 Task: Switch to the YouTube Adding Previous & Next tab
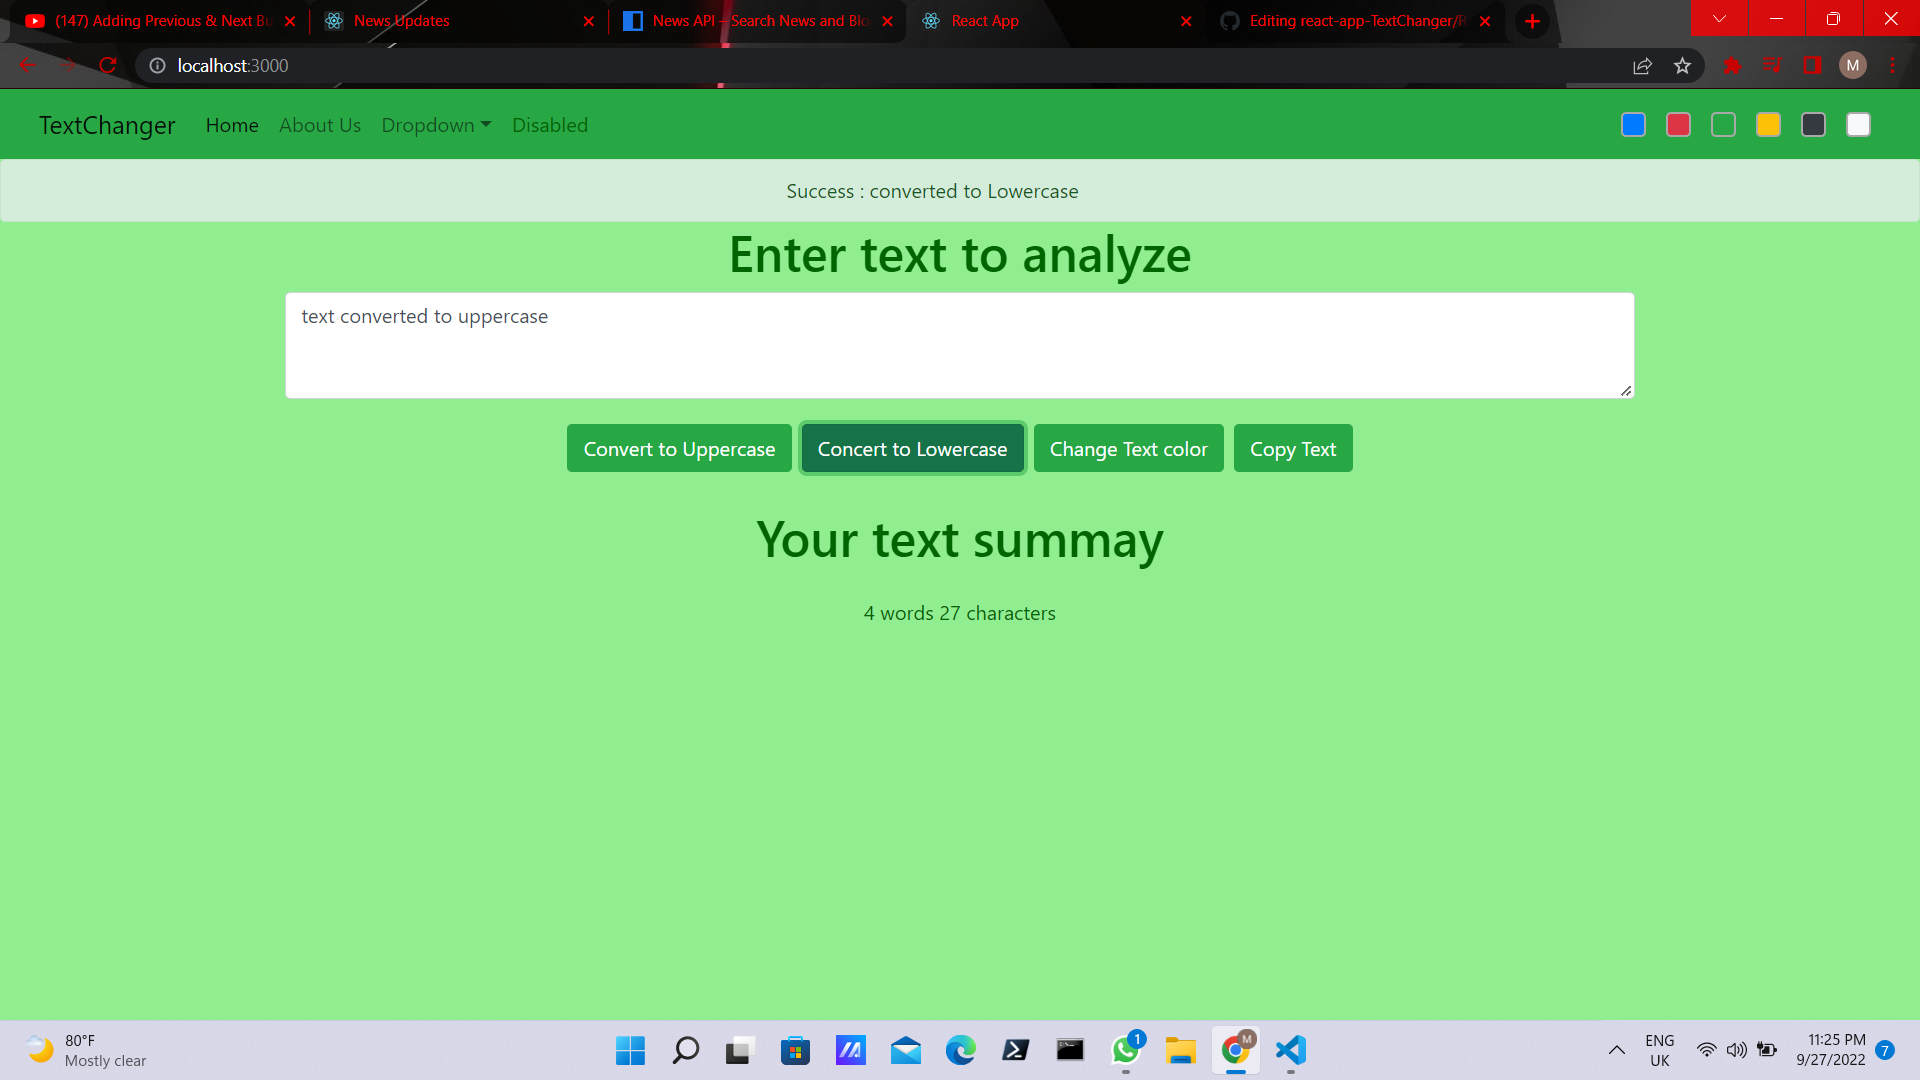pos(160,21)
